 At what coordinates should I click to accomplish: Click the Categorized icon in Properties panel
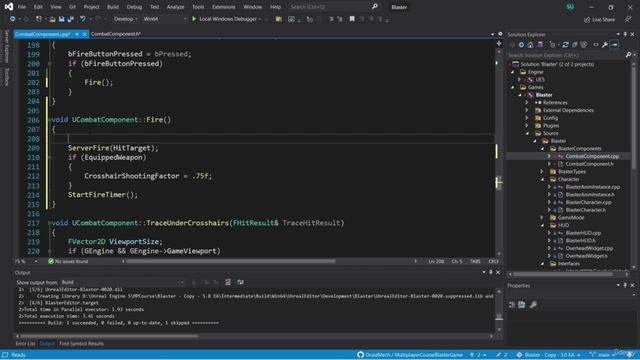[512, 304]
